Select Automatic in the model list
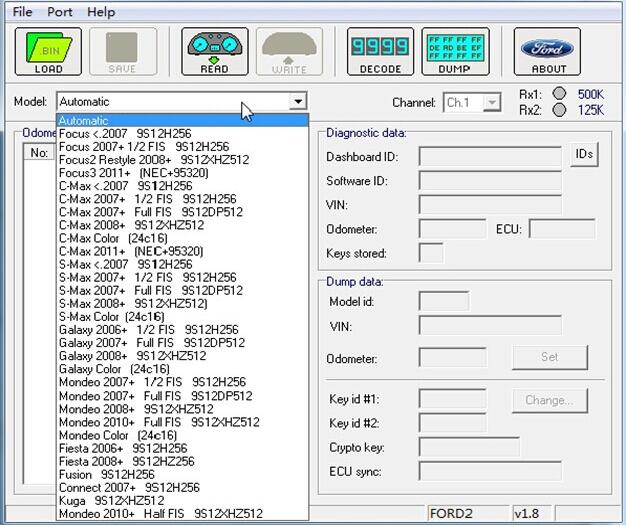Image resolution: width=626 pixels, height=527 pixels. (182, 121)
